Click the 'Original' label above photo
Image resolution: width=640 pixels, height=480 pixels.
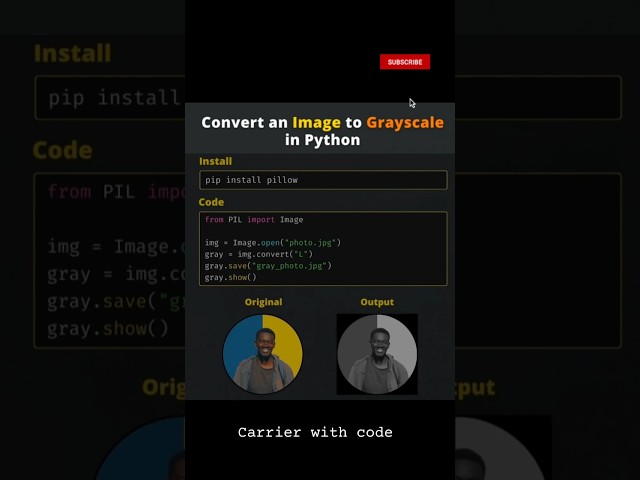click(263, 302)
